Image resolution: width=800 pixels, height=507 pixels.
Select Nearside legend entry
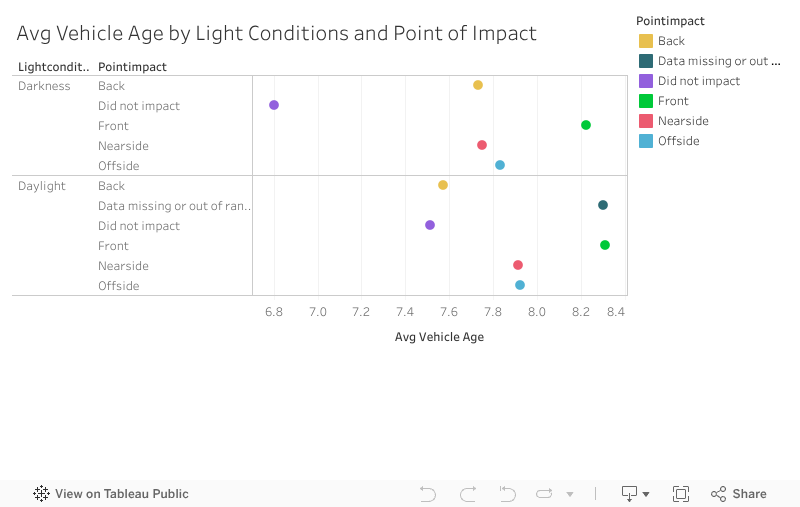tap(683, 121)
